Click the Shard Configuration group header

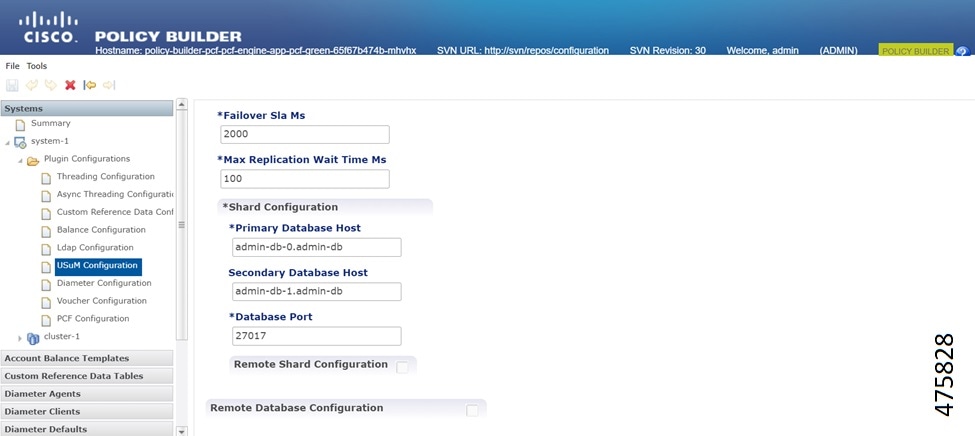coord(325,207)
